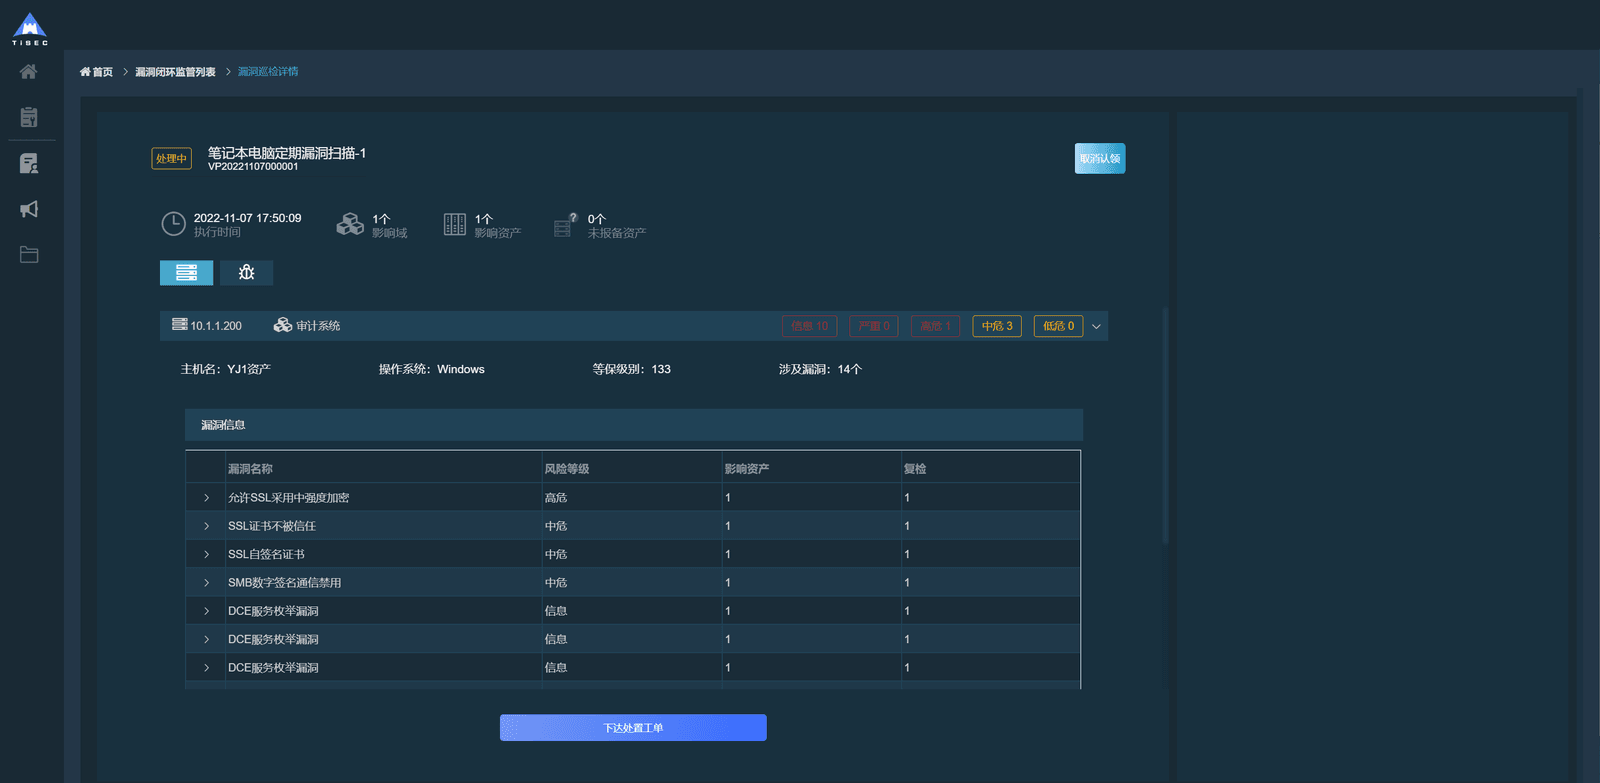Filter by 中危 3 tag
The image size is (1600, 783).
click(x=997, y=326)
